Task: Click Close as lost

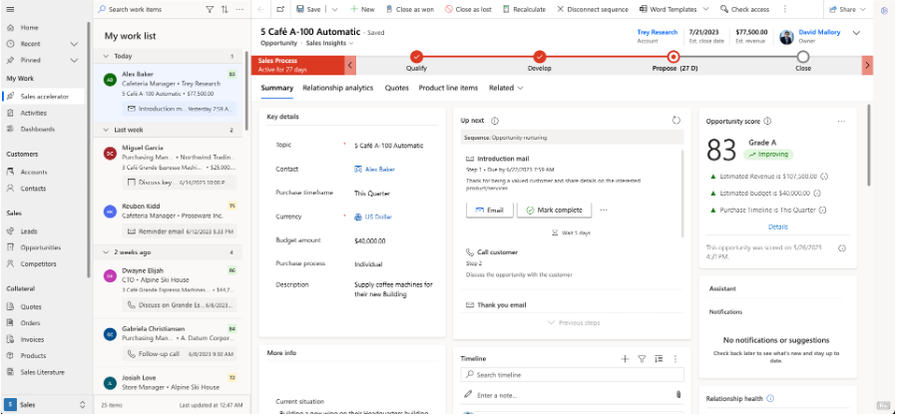Action: pos(468,9)
